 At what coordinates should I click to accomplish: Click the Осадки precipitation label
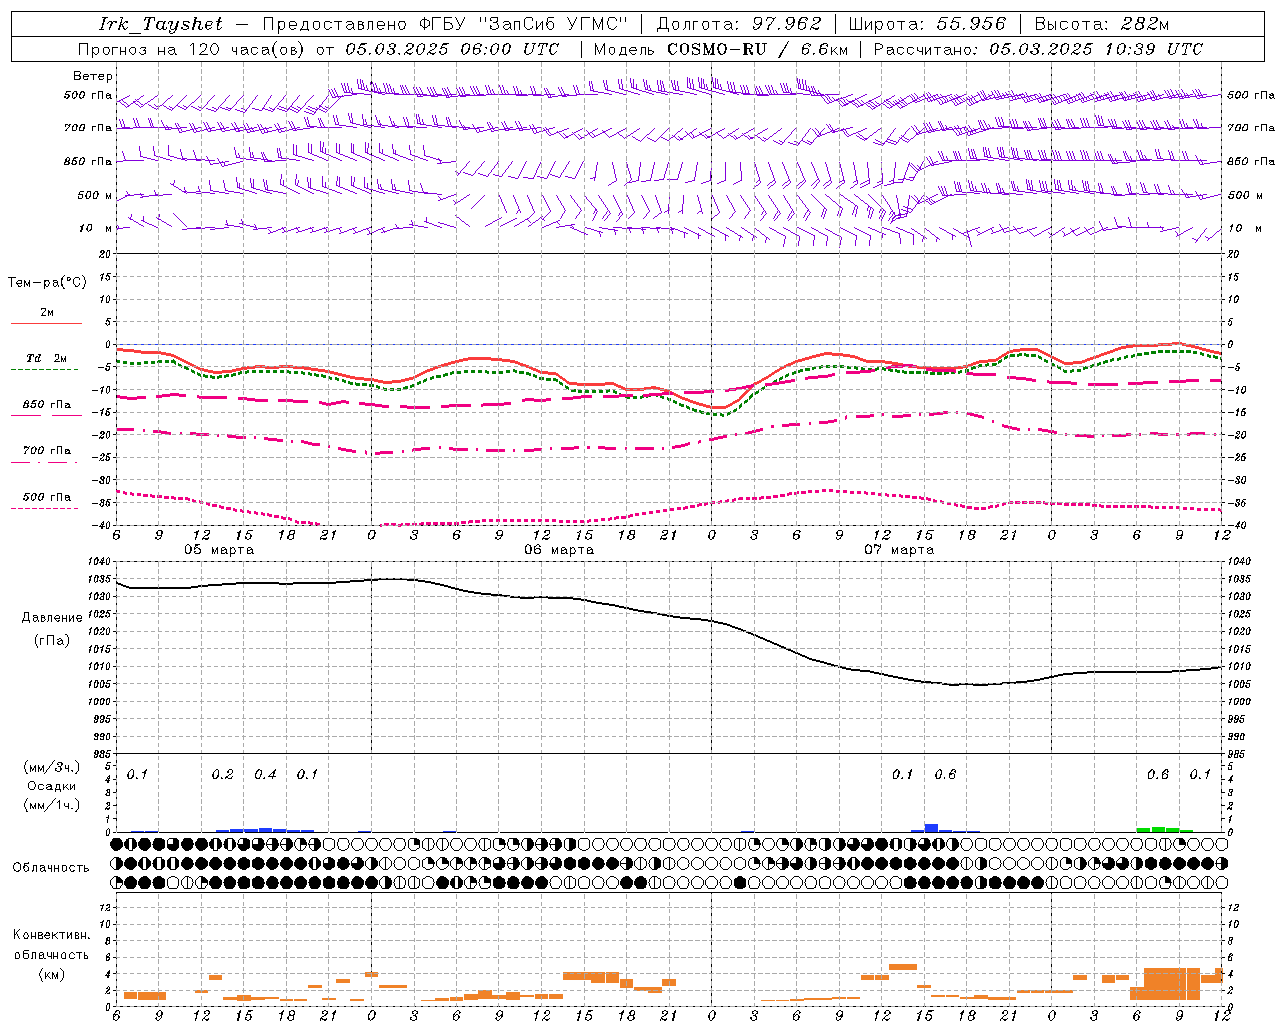[x=51, y=786]
